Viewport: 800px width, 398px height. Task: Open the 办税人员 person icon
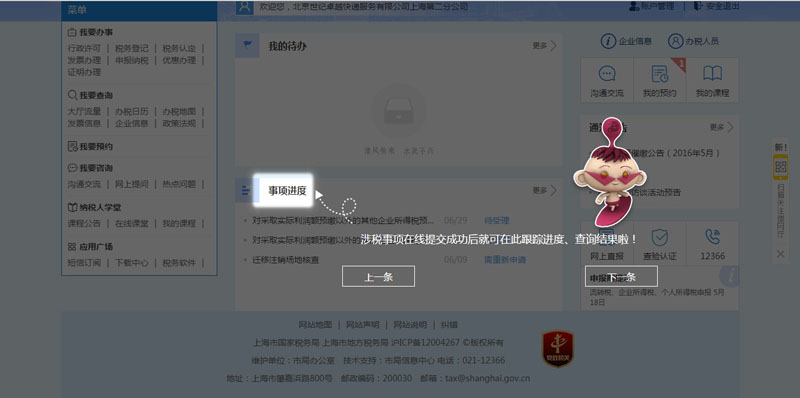693,41
